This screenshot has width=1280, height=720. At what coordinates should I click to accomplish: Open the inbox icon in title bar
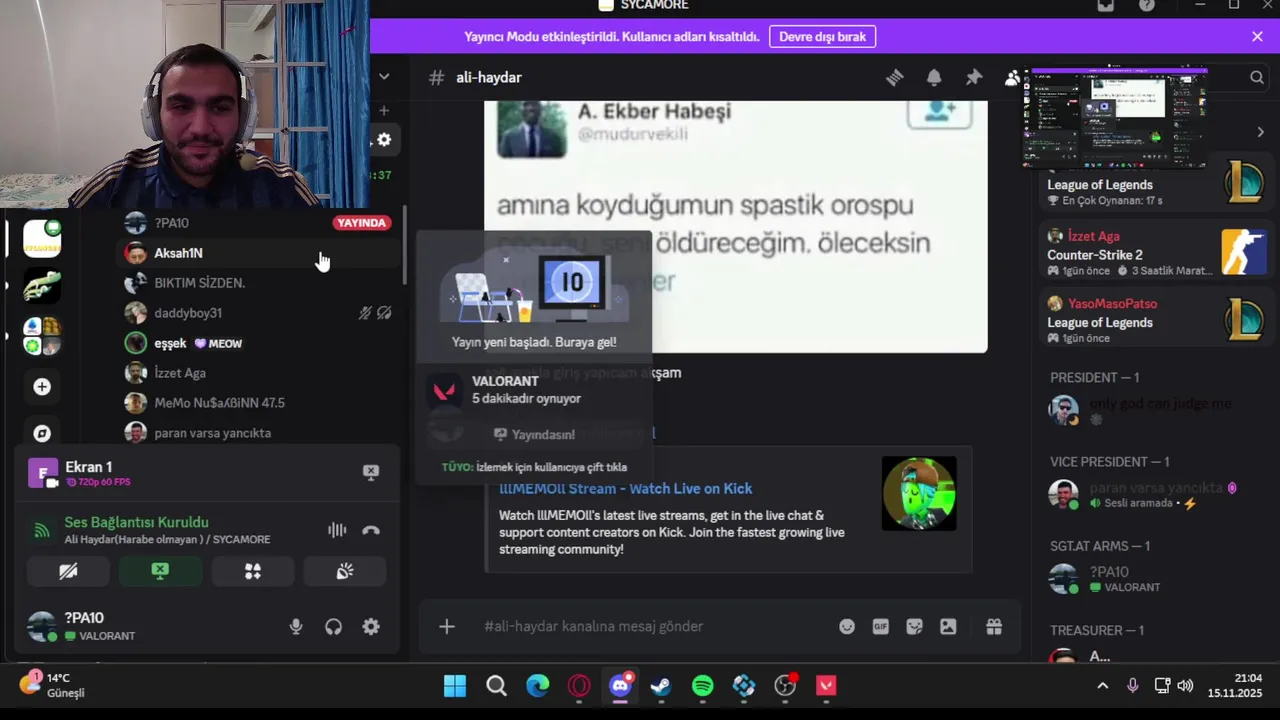click(1105, 6)
